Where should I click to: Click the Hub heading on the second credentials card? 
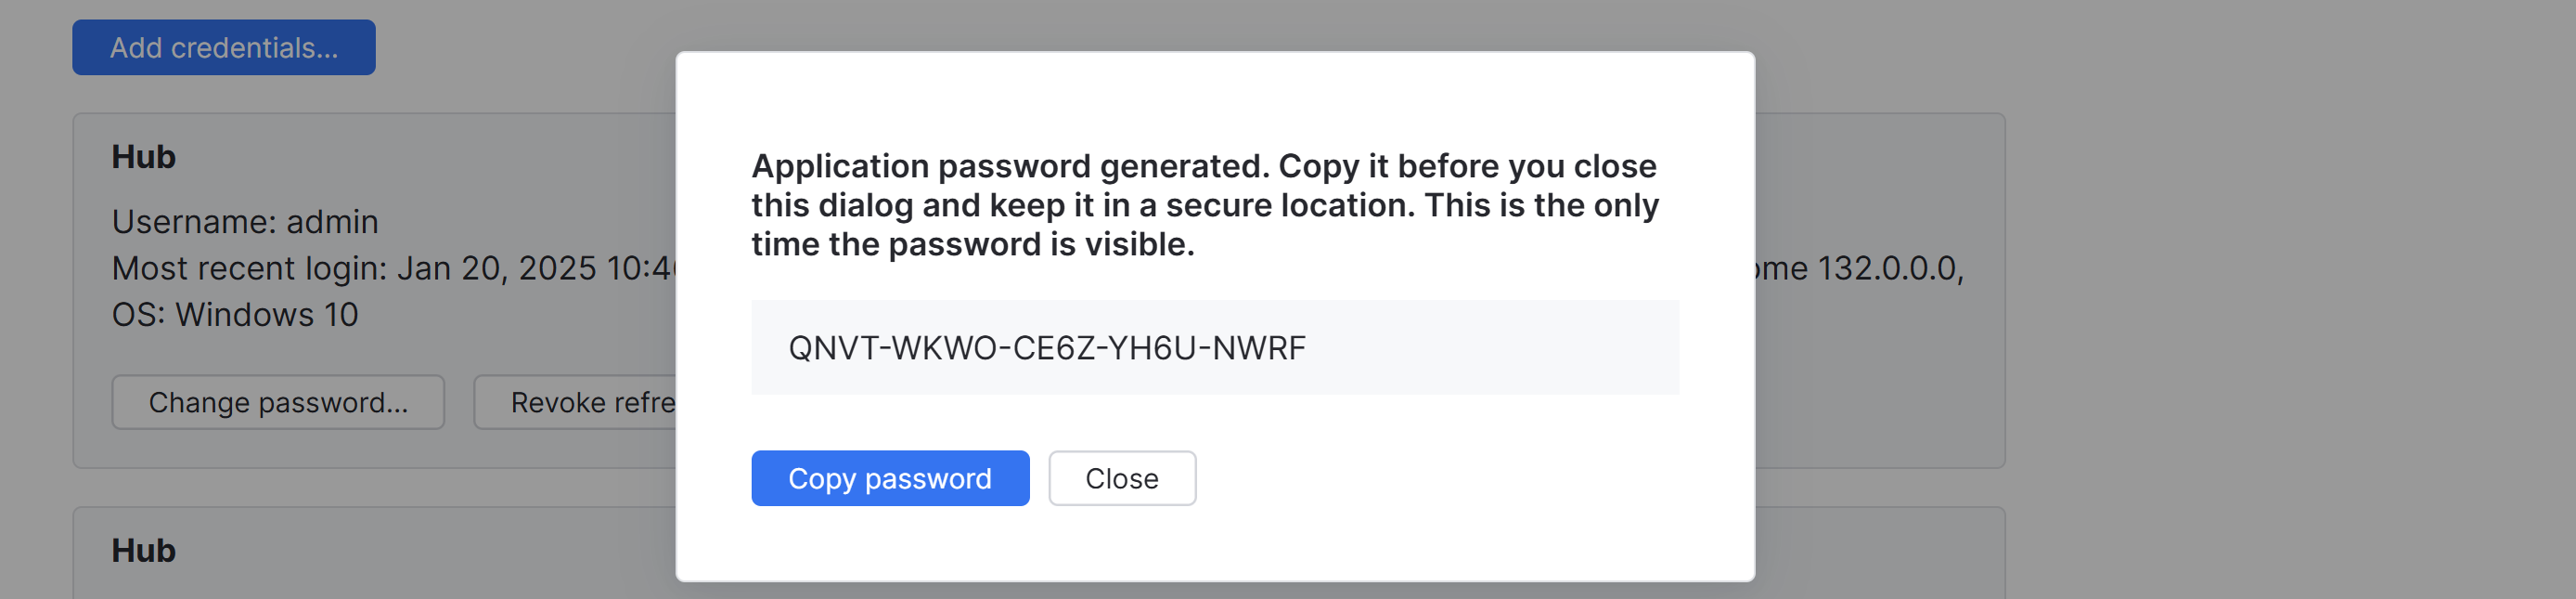(142, 549)
